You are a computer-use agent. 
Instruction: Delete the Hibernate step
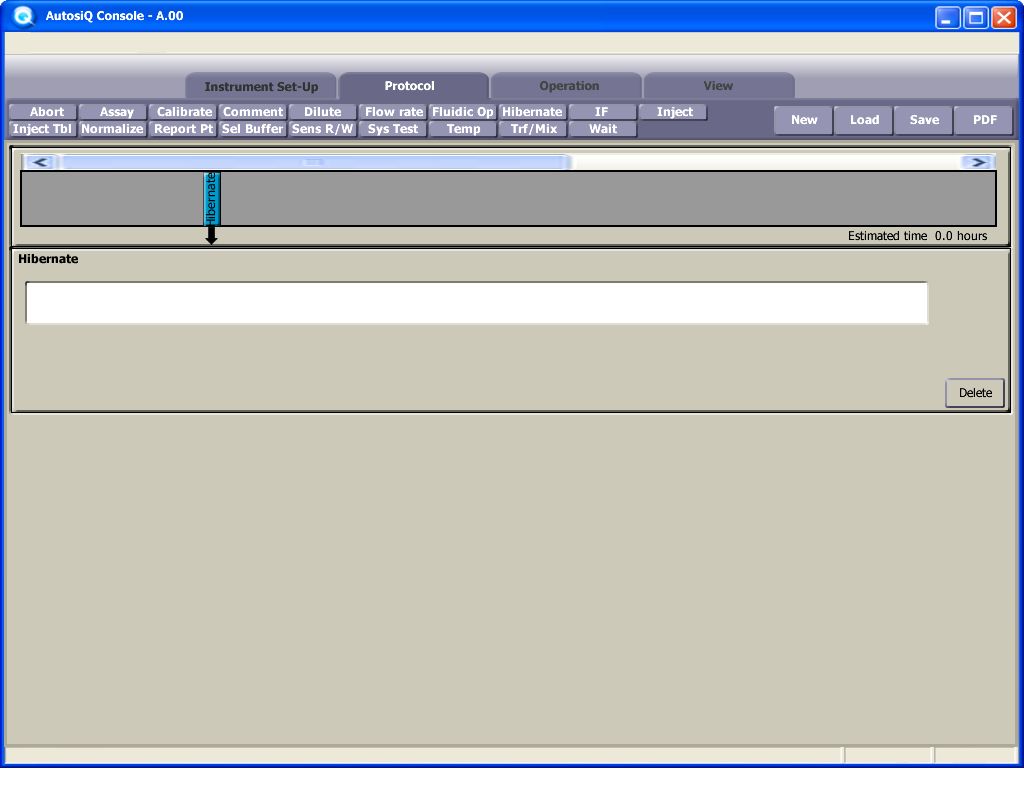pos(975,393)
